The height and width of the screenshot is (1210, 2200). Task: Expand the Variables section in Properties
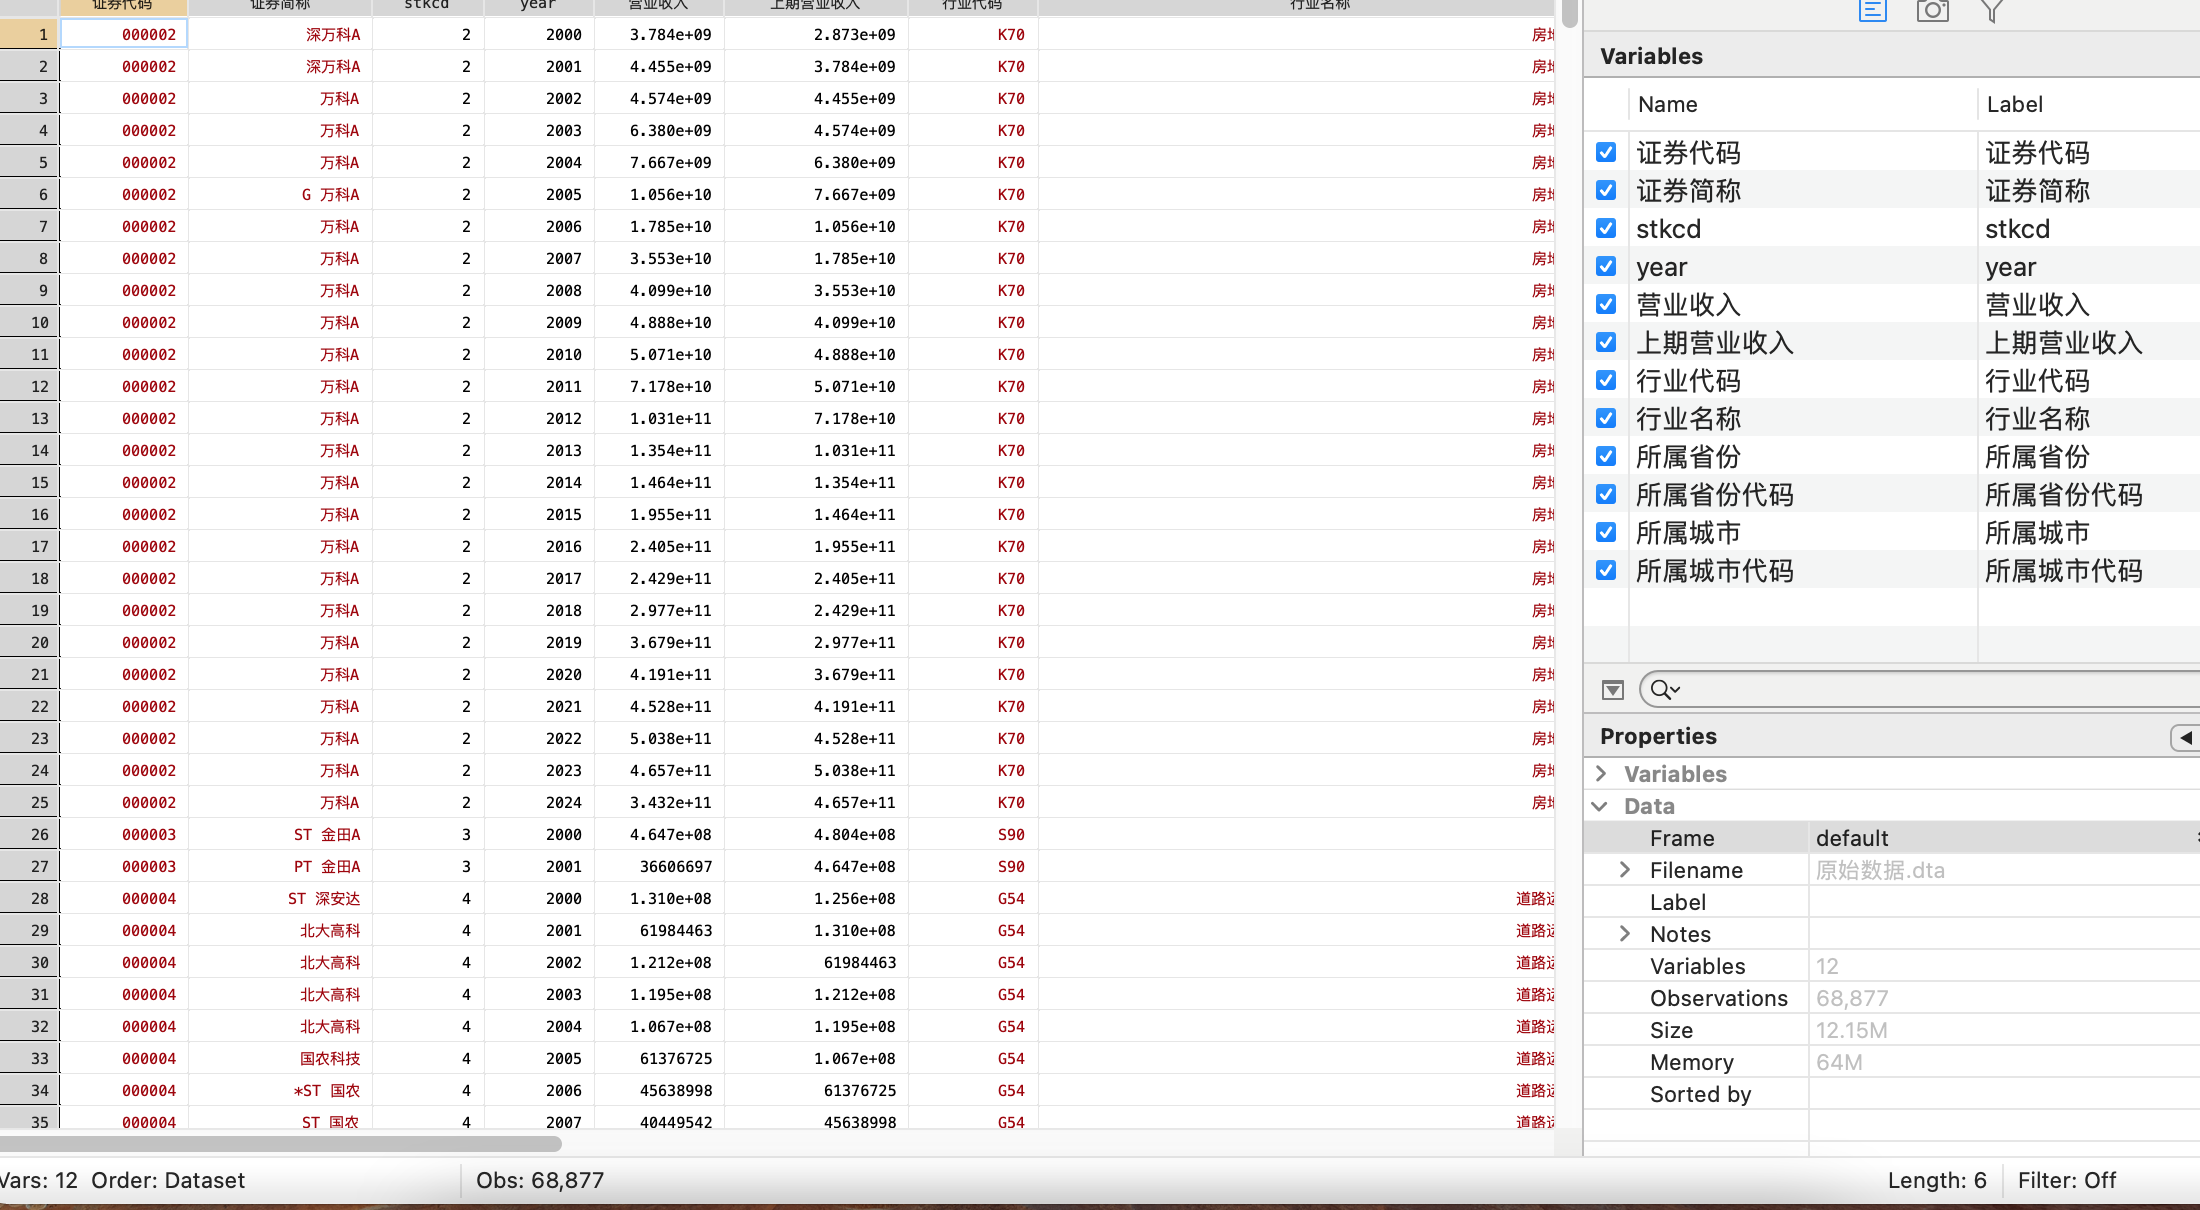pyautogui.click(x=1601, y=774)
